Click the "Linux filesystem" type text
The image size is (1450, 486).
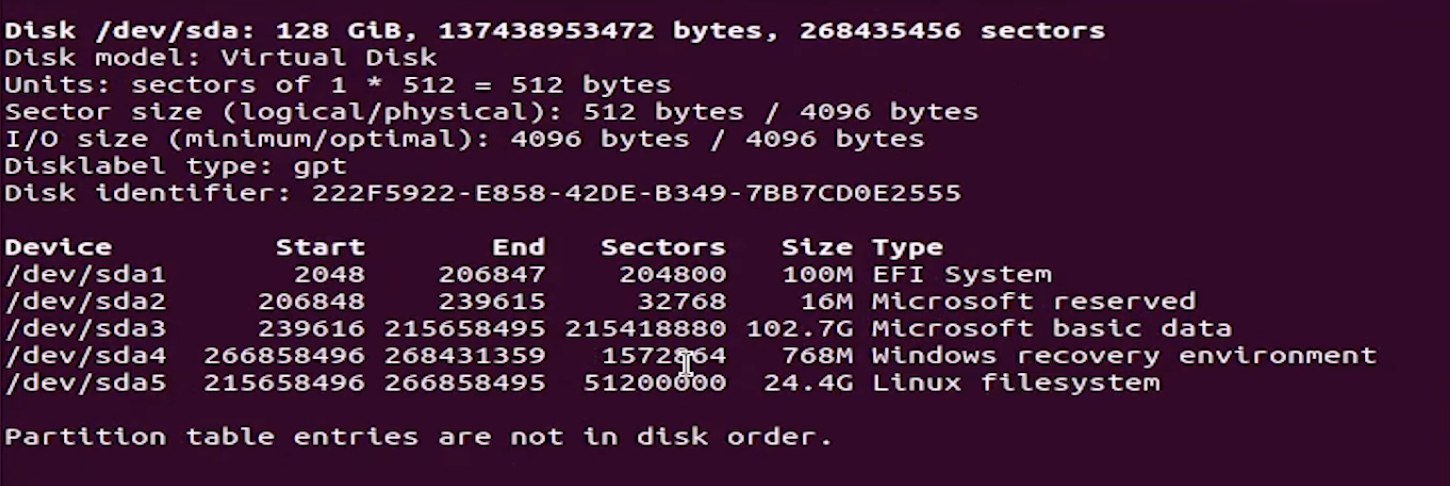(1015, 382)
